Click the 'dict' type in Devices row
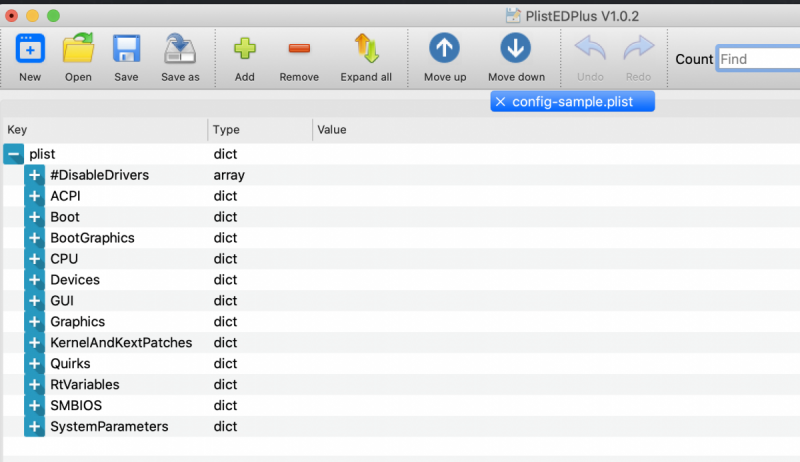This screenshot has width=800, height=462. [x=225, y=279]
